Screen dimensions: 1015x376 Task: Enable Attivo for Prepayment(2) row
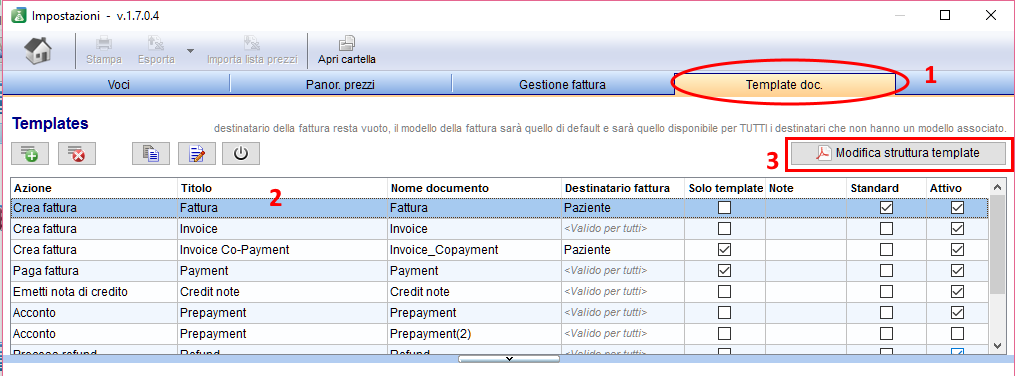(957, 333)
